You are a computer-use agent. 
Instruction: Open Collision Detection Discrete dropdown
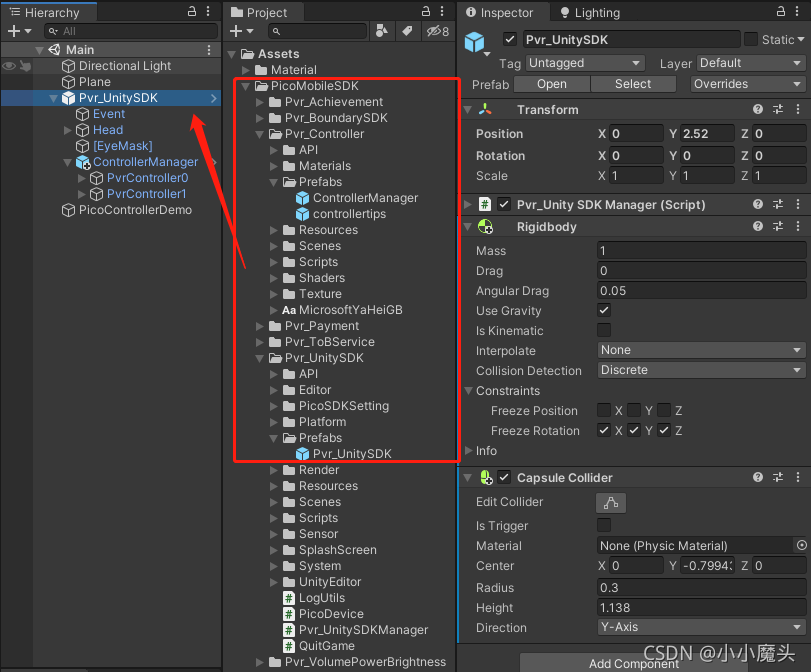point(701,370)
